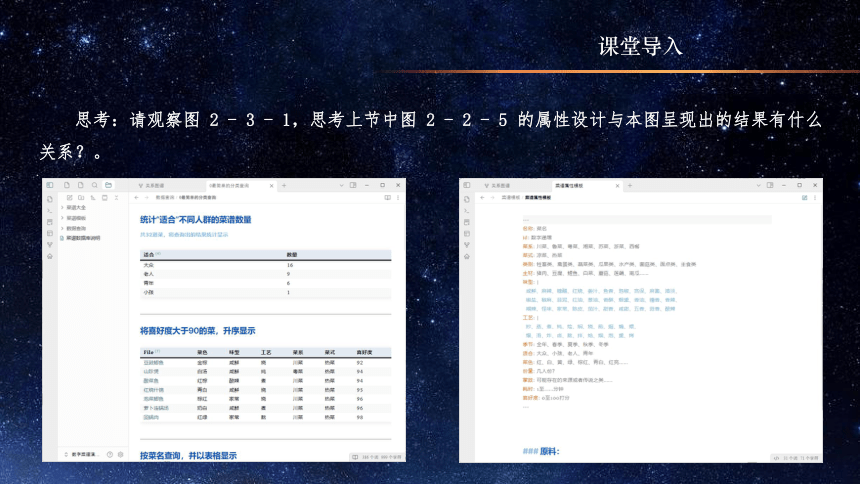Open settings gear in left Obsidian window

point(121,454)
